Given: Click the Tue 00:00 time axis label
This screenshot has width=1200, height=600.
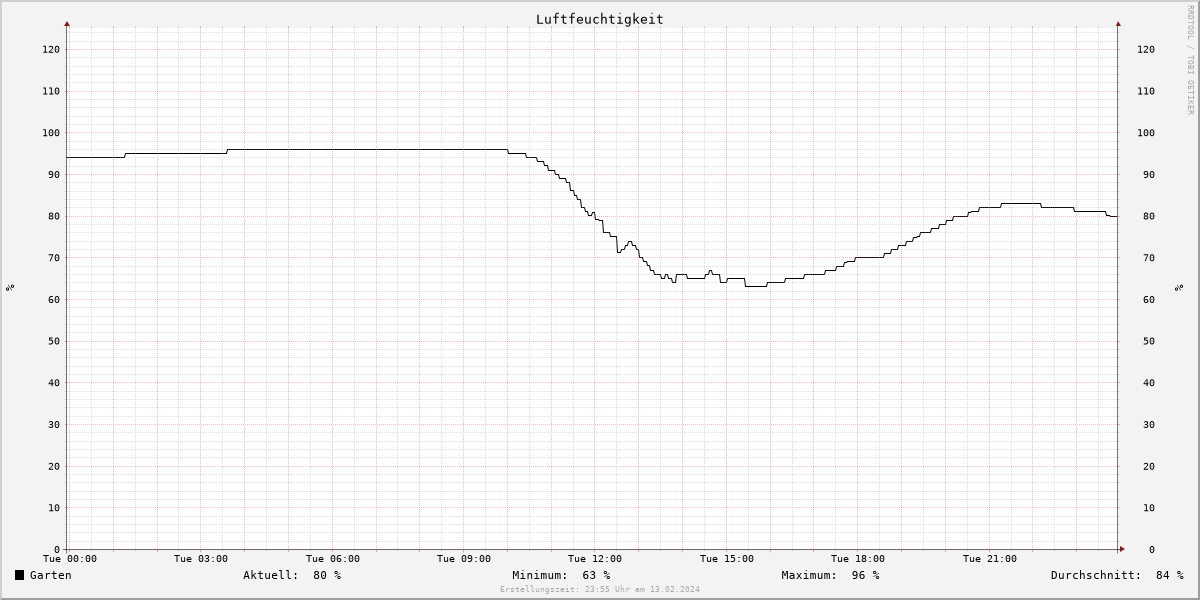Looking at the screenshot, I should pos(70,559).
